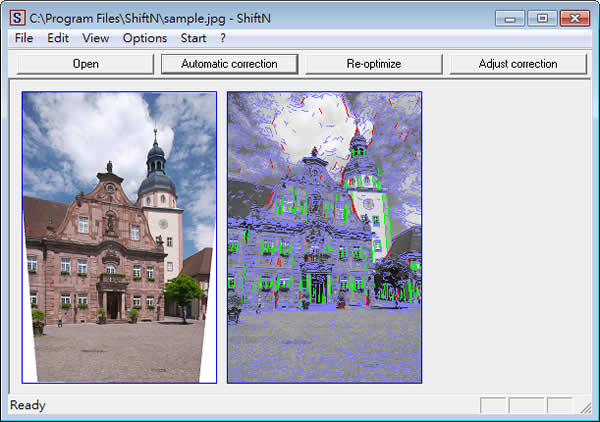
Task: Open the ? help menu
Action: [223, 38]
